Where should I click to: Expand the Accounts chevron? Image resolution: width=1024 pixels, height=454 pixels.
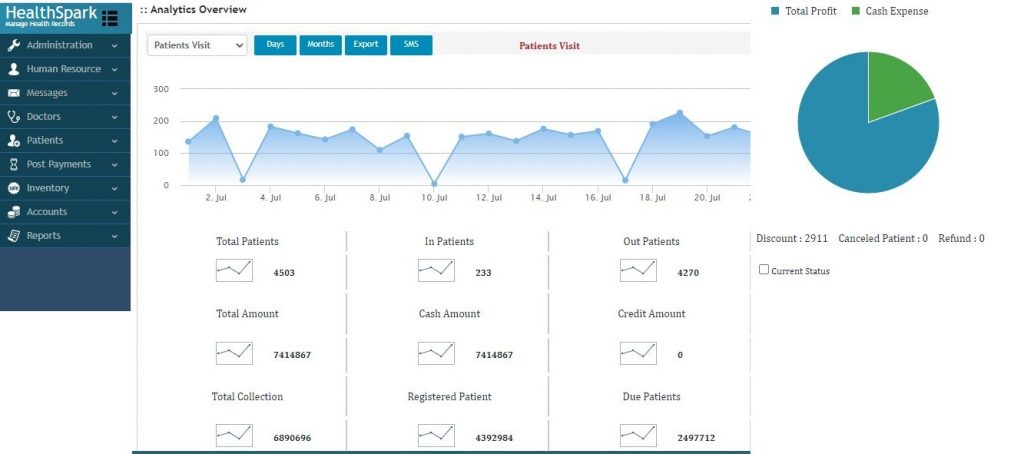click(x=114, y=212)
